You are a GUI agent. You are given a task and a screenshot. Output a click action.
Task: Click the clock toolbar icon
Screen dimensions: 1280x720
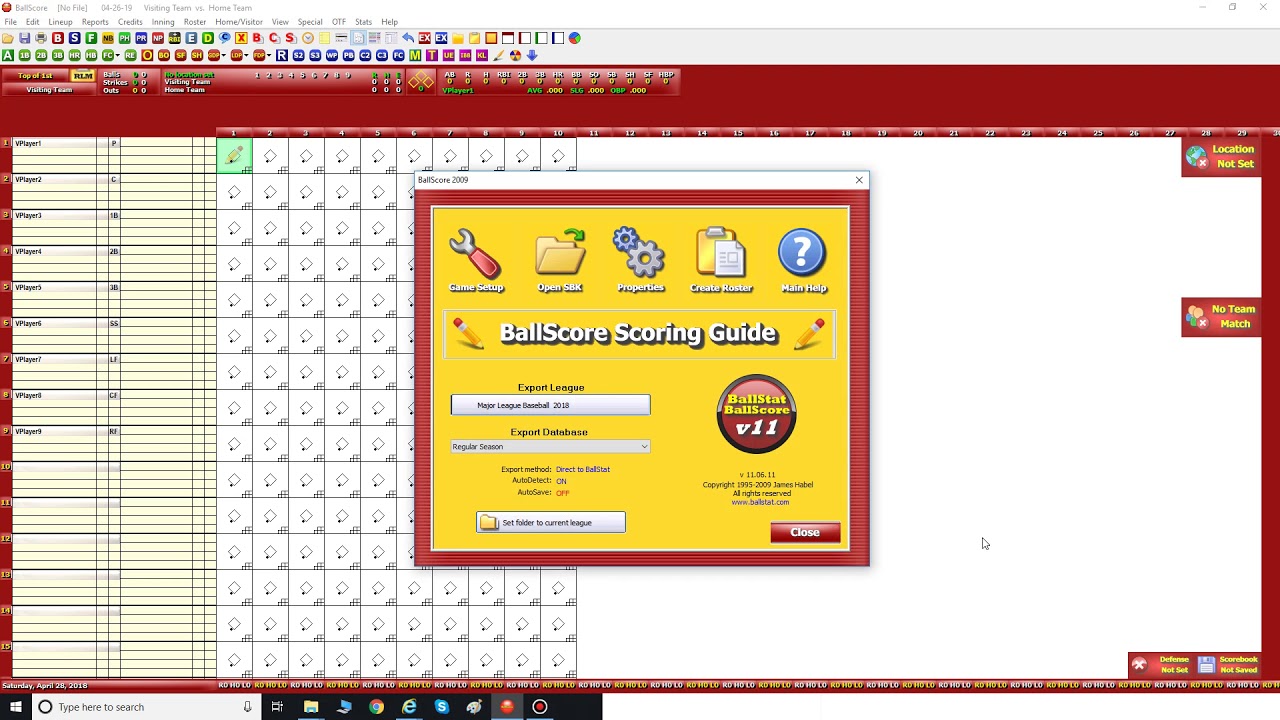(x=308, y=38)
